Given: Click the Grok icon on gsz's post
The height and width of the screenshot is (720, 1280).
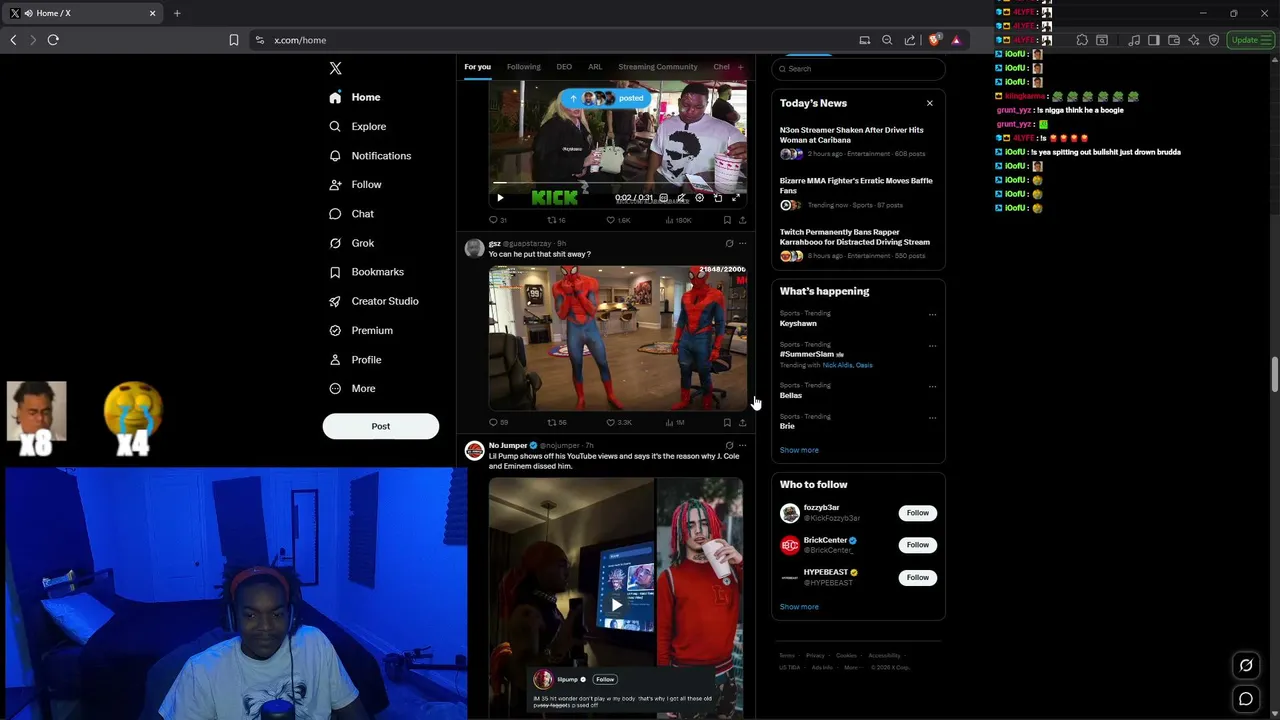Looking at the screenshot, I should pos(729,243).
